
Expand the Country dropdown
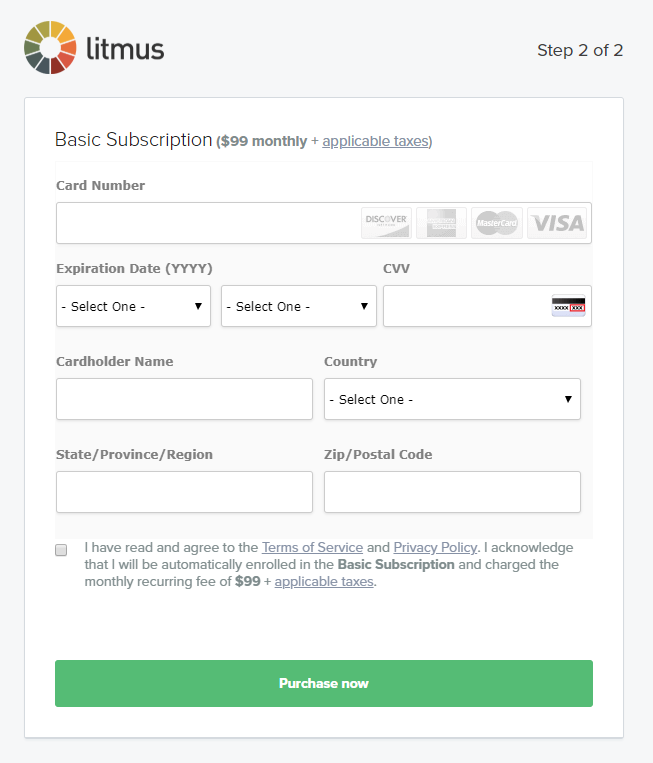452,399
